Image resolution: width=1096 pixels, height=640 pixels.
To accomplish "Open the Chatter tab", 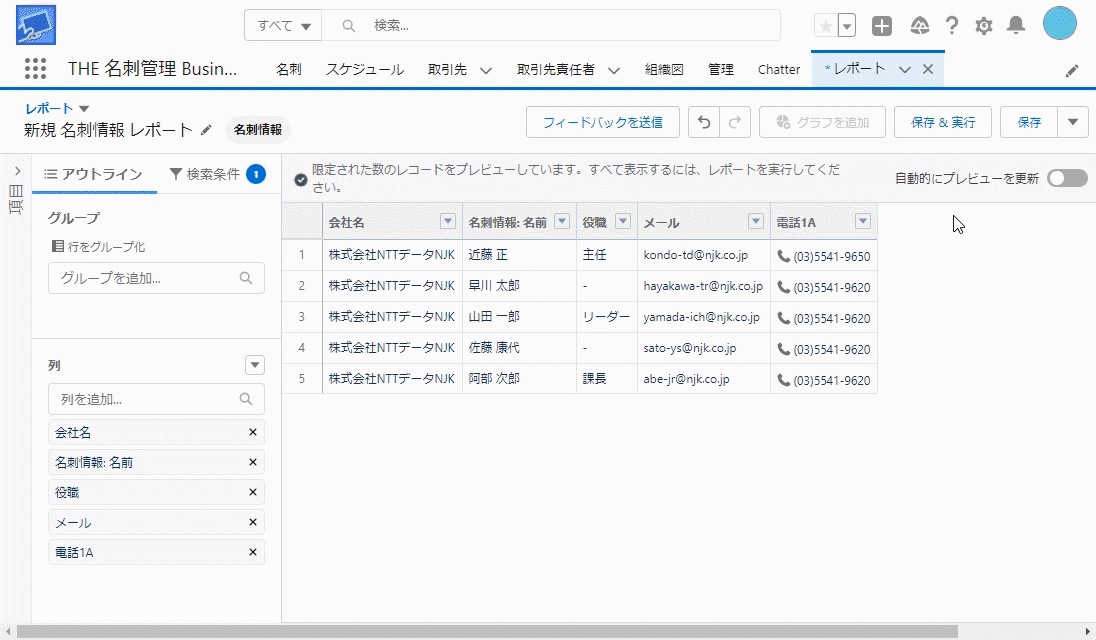I will coord(779,69).
